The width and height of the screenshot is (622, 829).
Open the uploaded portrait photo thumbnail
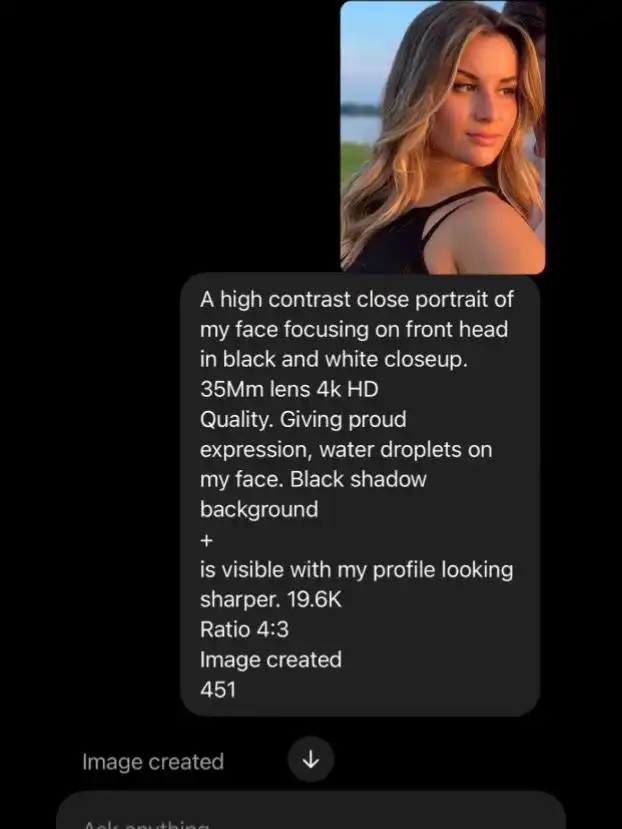coord(443,137)
